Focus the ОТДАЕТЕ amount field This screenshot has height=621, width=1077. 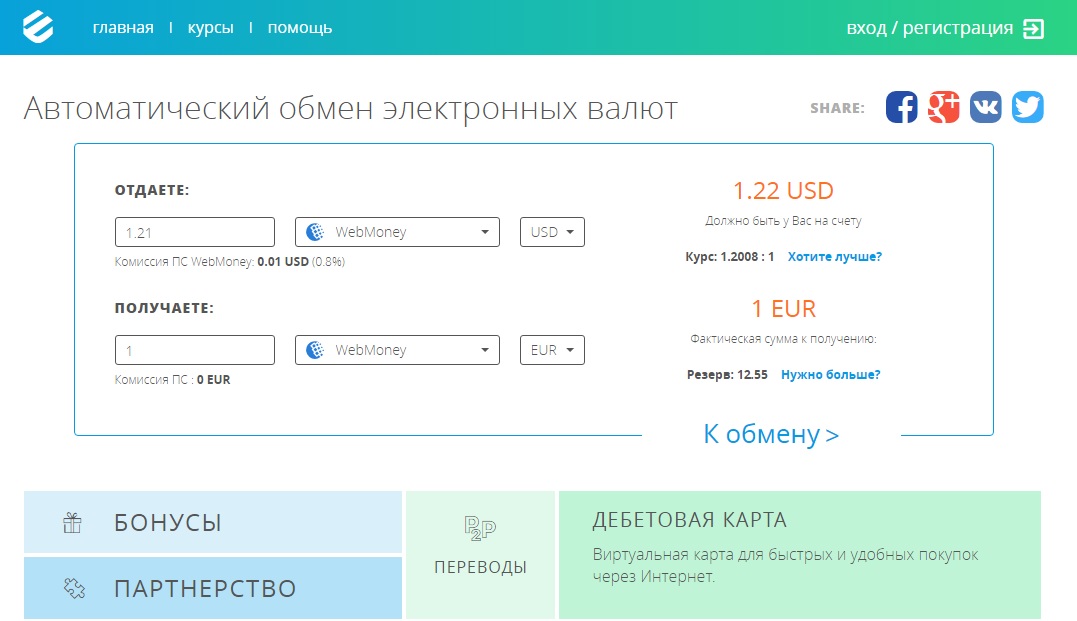pyautogui.click(x=195, y=232)
